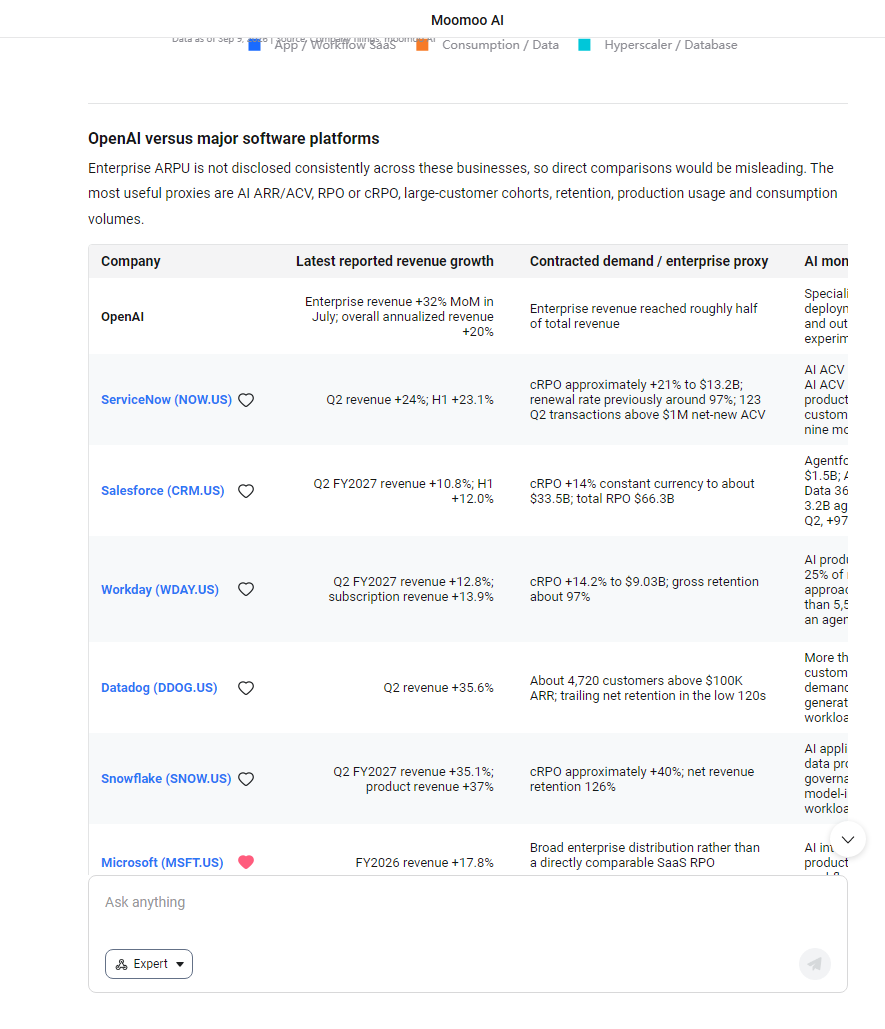Click the 'About 4,720 customers above $100K' cell
885x1029 pixels.
click(x=648, y=688)
